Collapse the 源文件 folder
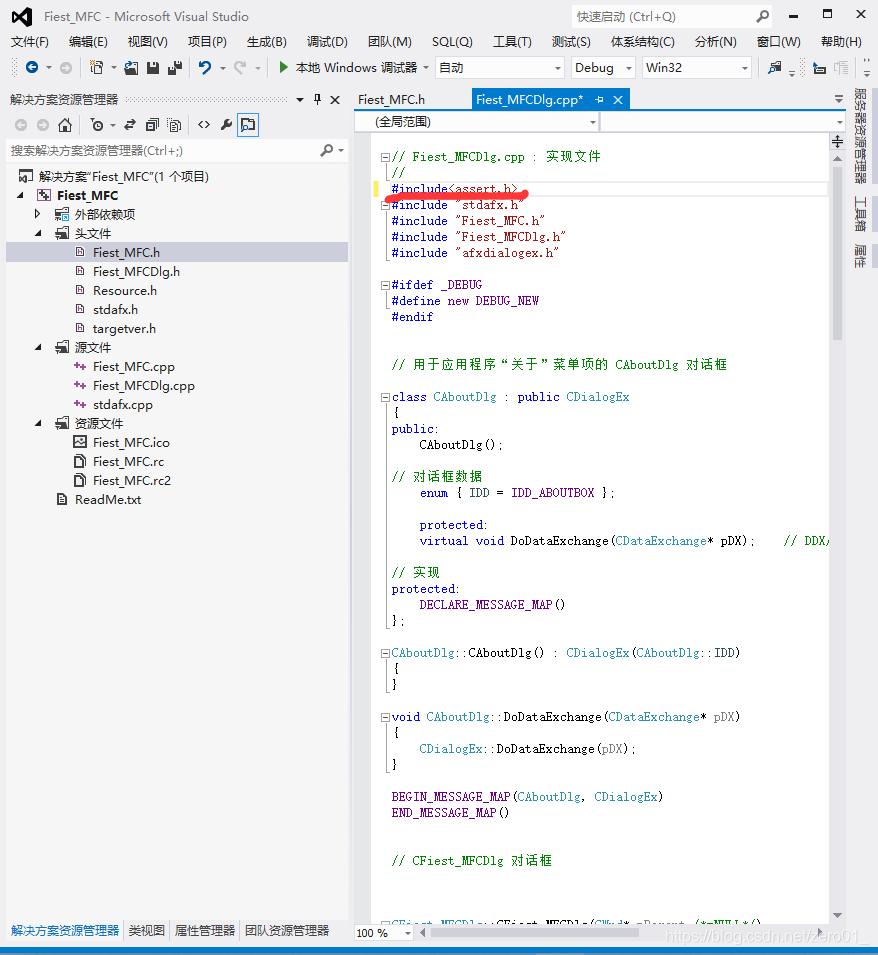Screen dimensions: 878x955 (x=38, y=347)
